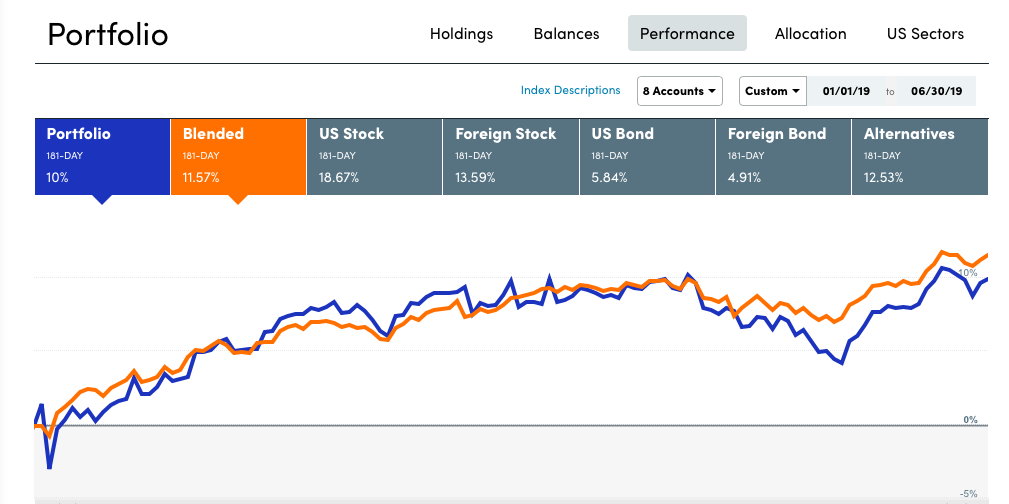Enable the Alternatives index tile
This screenshot has width=1009, height=504.
(x=919, y=156)
